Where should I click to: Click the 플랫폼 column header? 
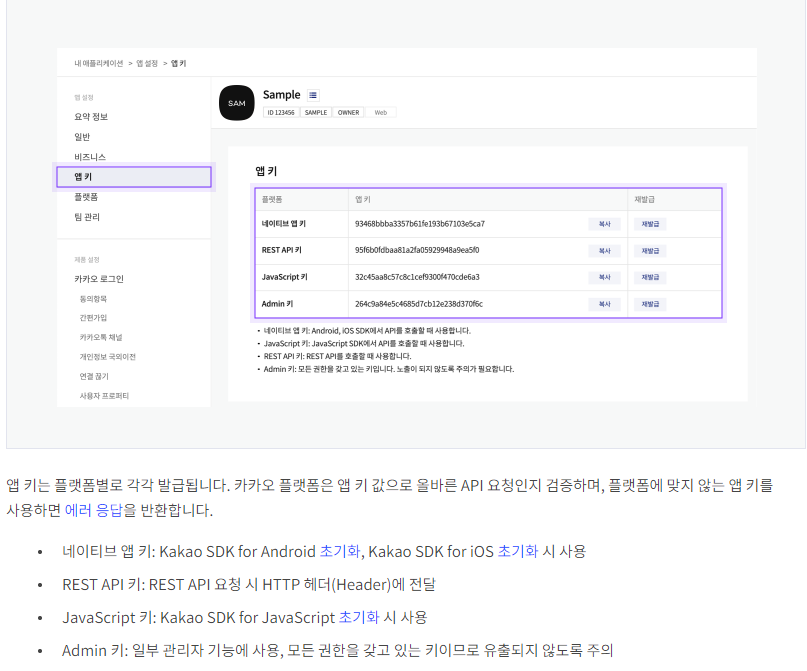[272, 200]
